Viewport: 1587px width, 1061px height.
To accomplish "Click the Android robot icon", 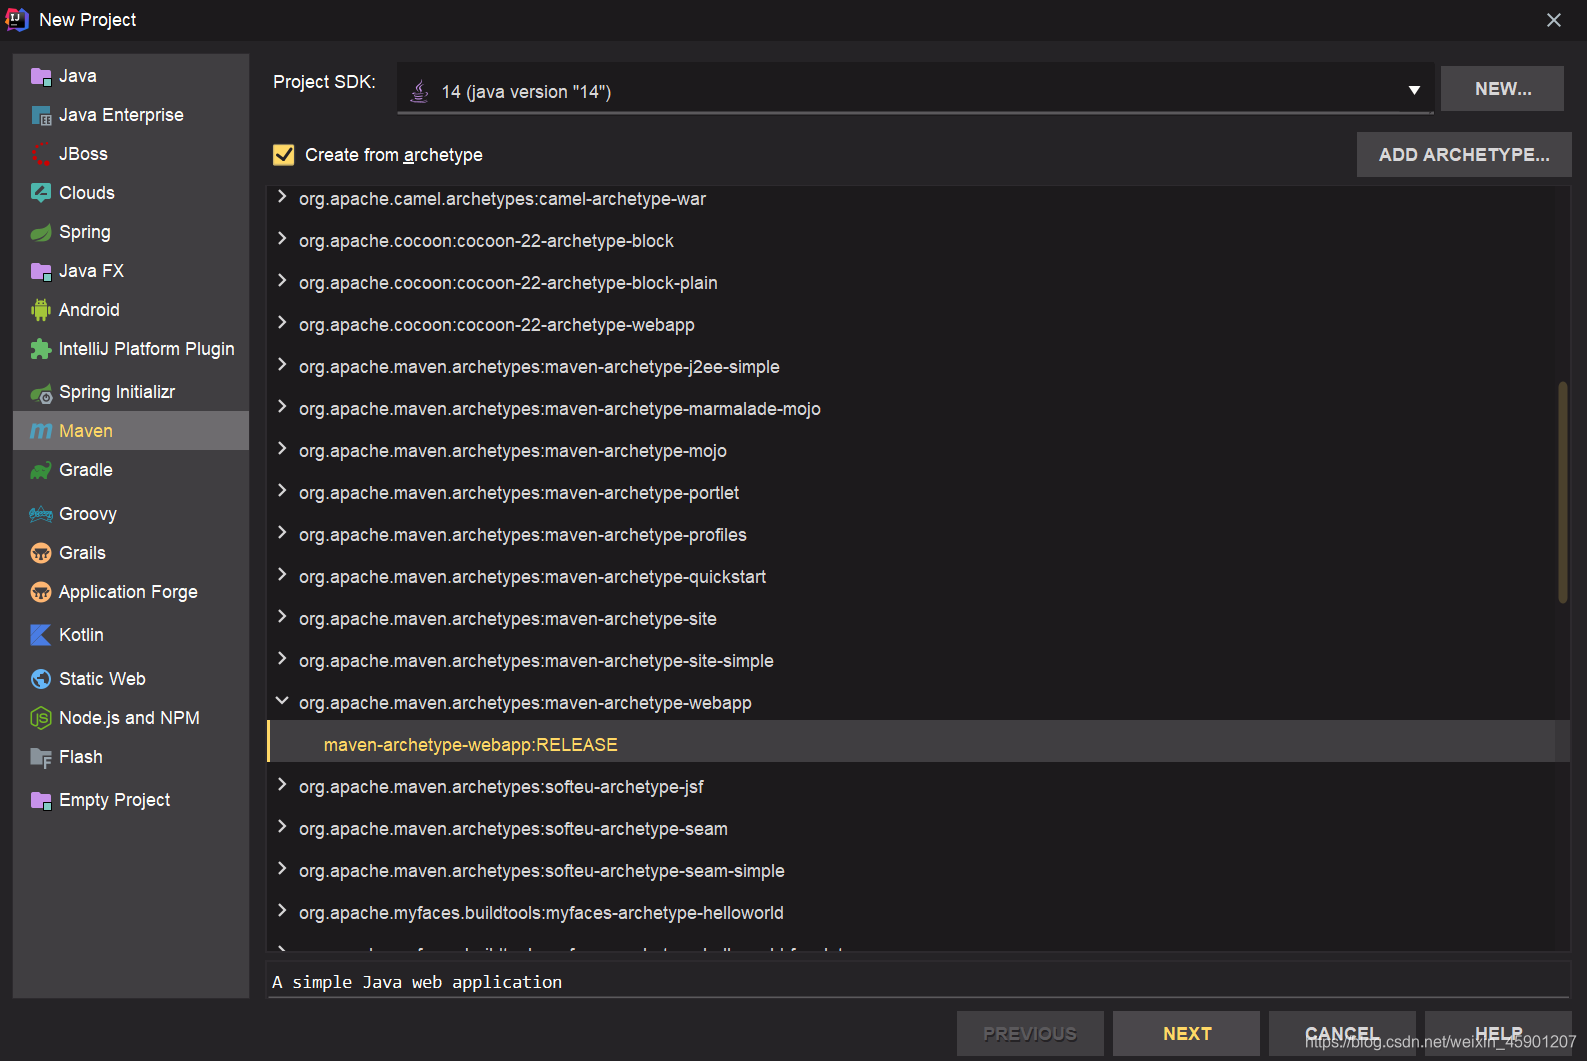I will coord(41,310).
